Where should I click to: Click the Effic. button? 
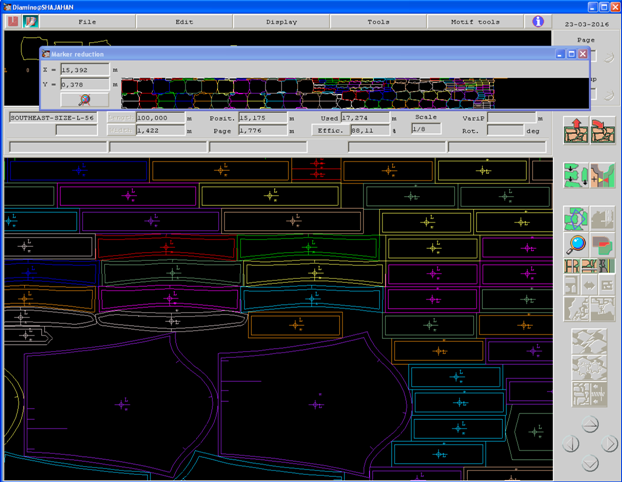pos(328,130)
